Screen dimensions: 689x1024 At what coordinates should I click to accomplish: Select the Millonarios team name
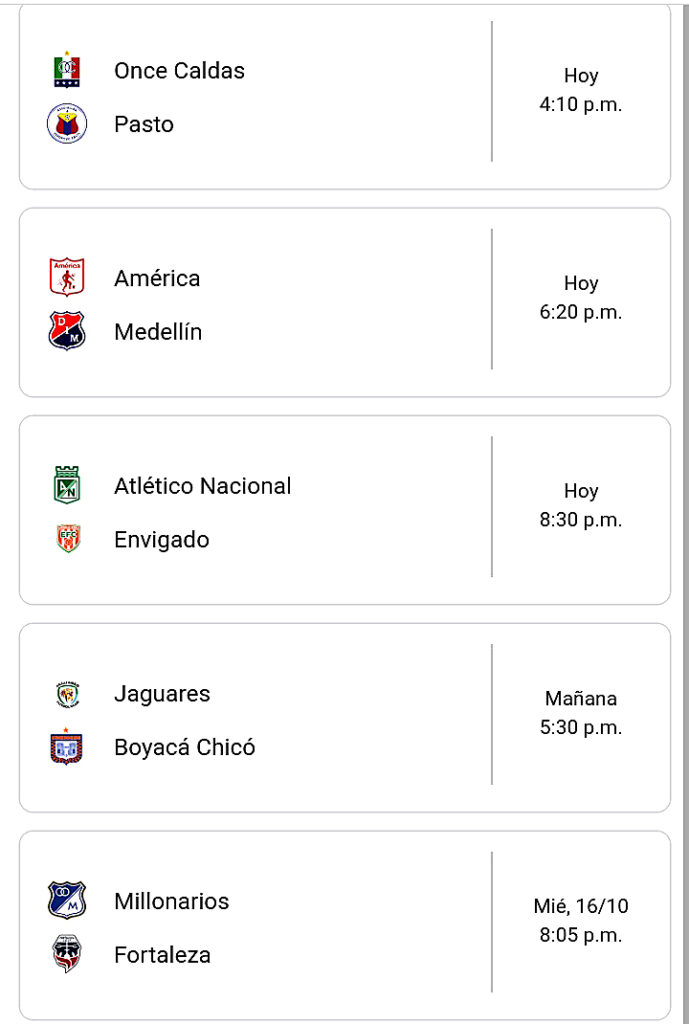click(x=171, y=901)
